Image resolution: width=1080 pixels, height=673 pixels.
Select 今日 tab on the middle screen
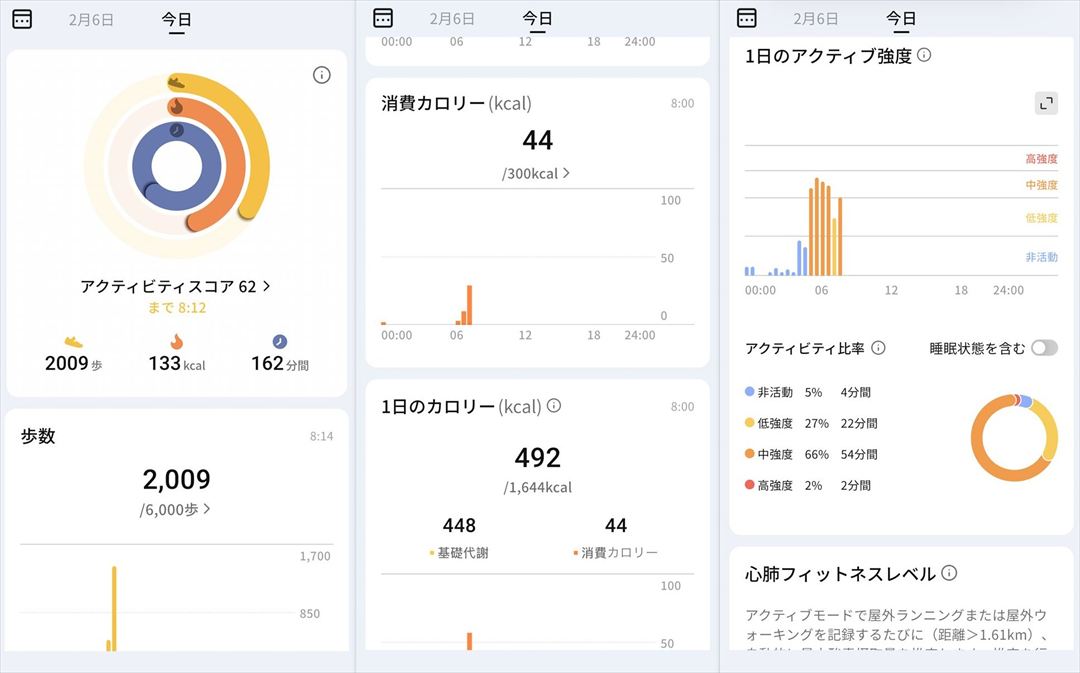click(537, 18)
